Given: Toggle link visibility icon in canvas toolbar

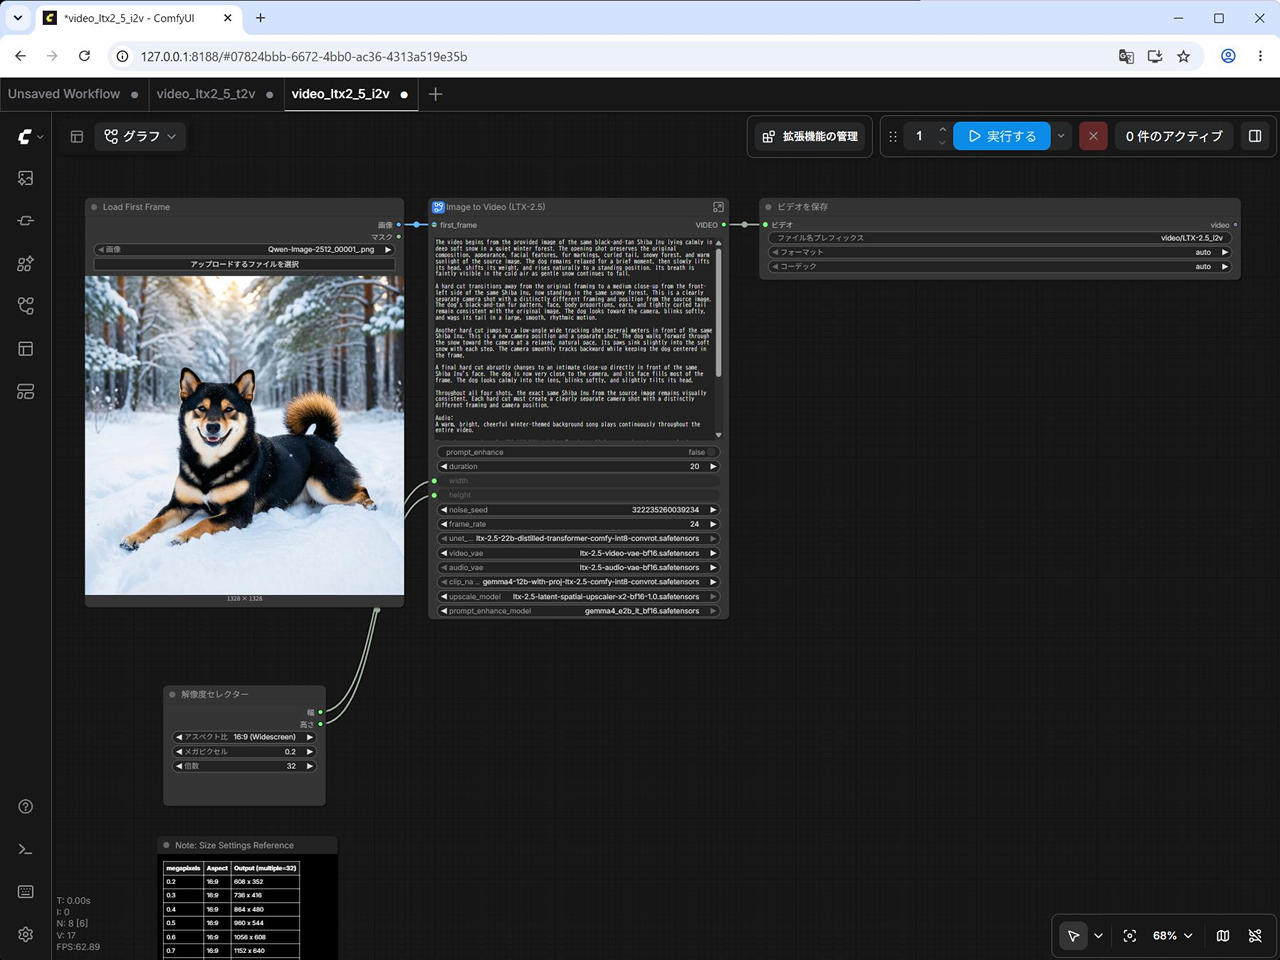Looking at the screenshot, I should click(1255, 936).
